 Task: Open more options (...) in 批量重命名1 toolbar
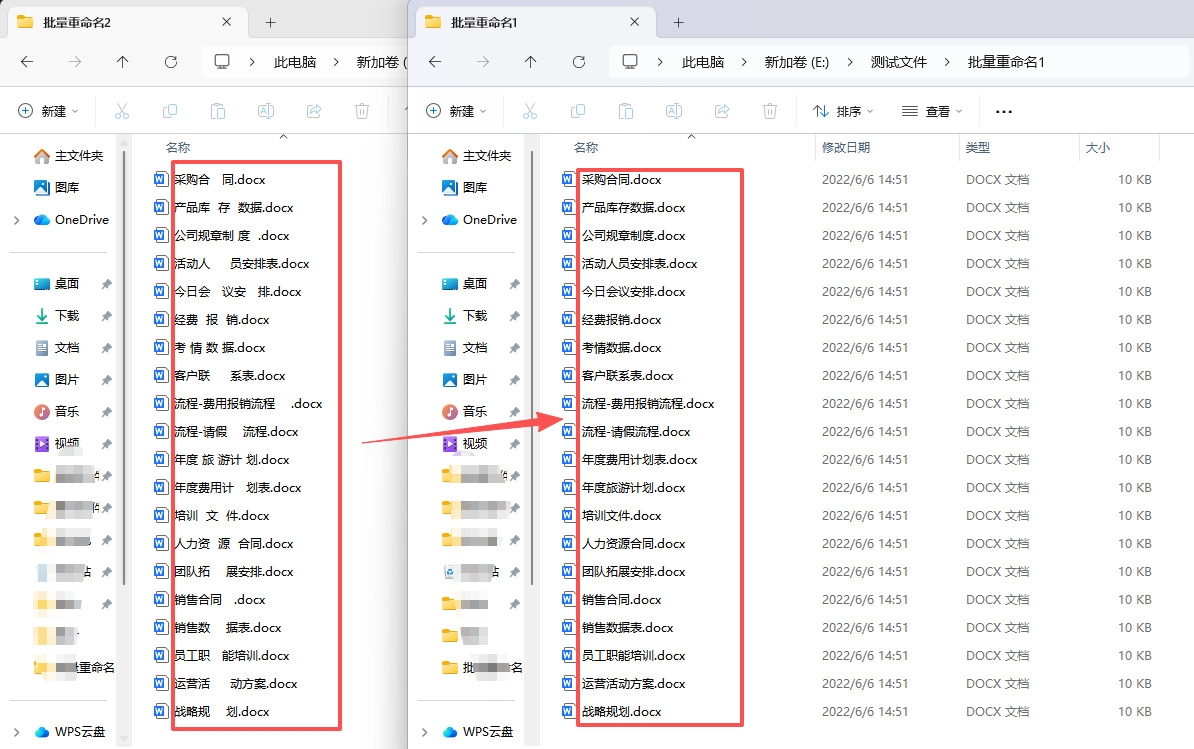pyautogui.click(x=1004, y=112)
